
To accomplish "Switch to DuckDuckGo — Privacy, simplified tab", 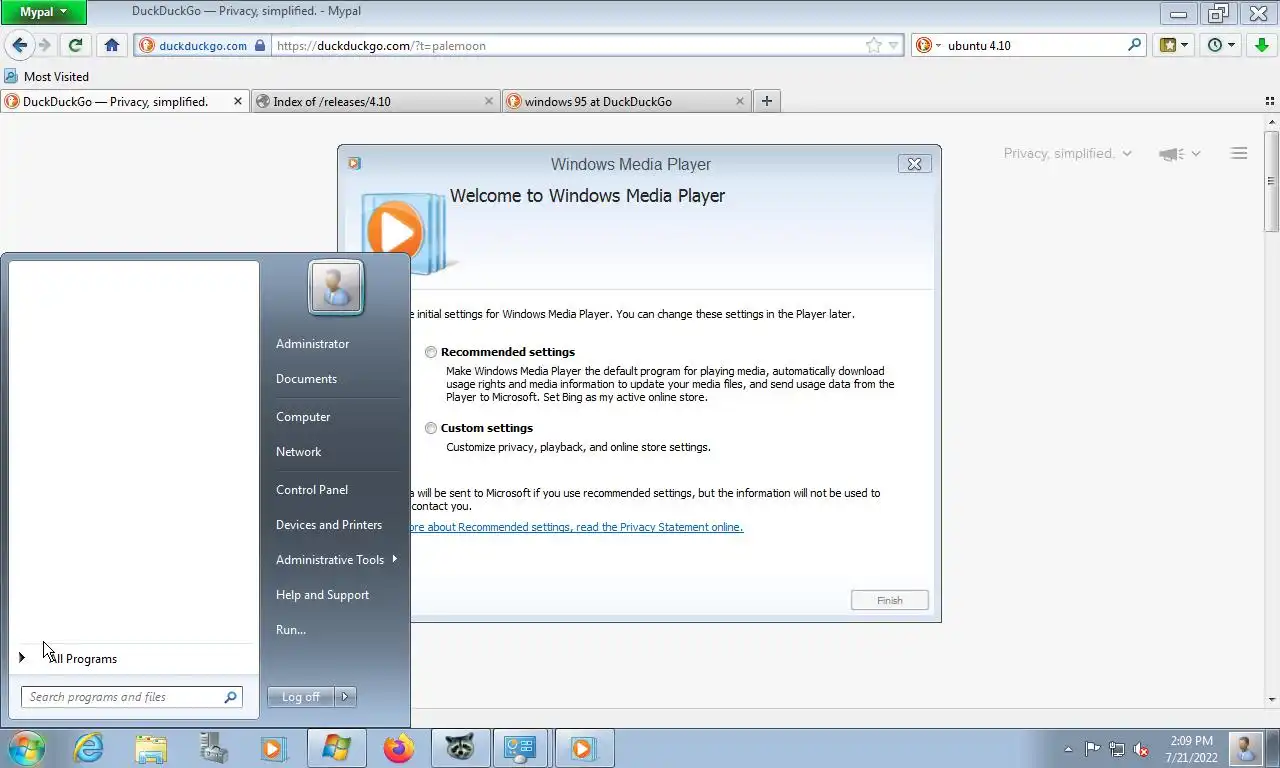I will 125,101.
